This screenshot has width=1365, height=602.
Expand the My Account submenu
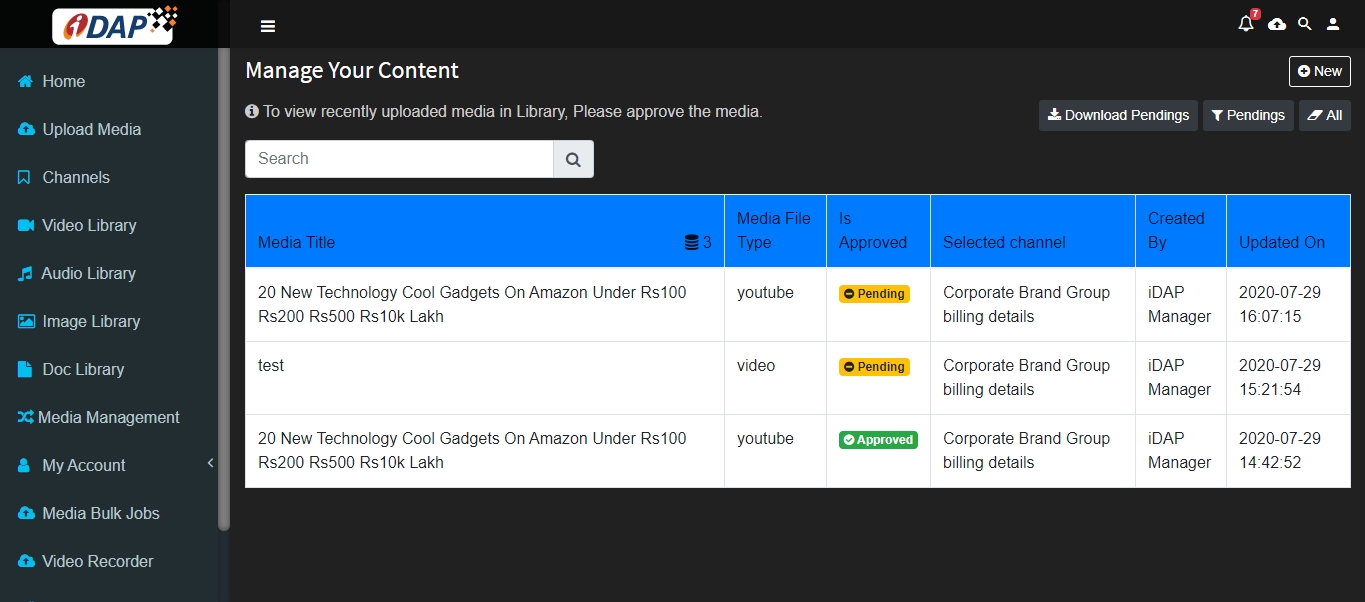[x=210, y=463]
